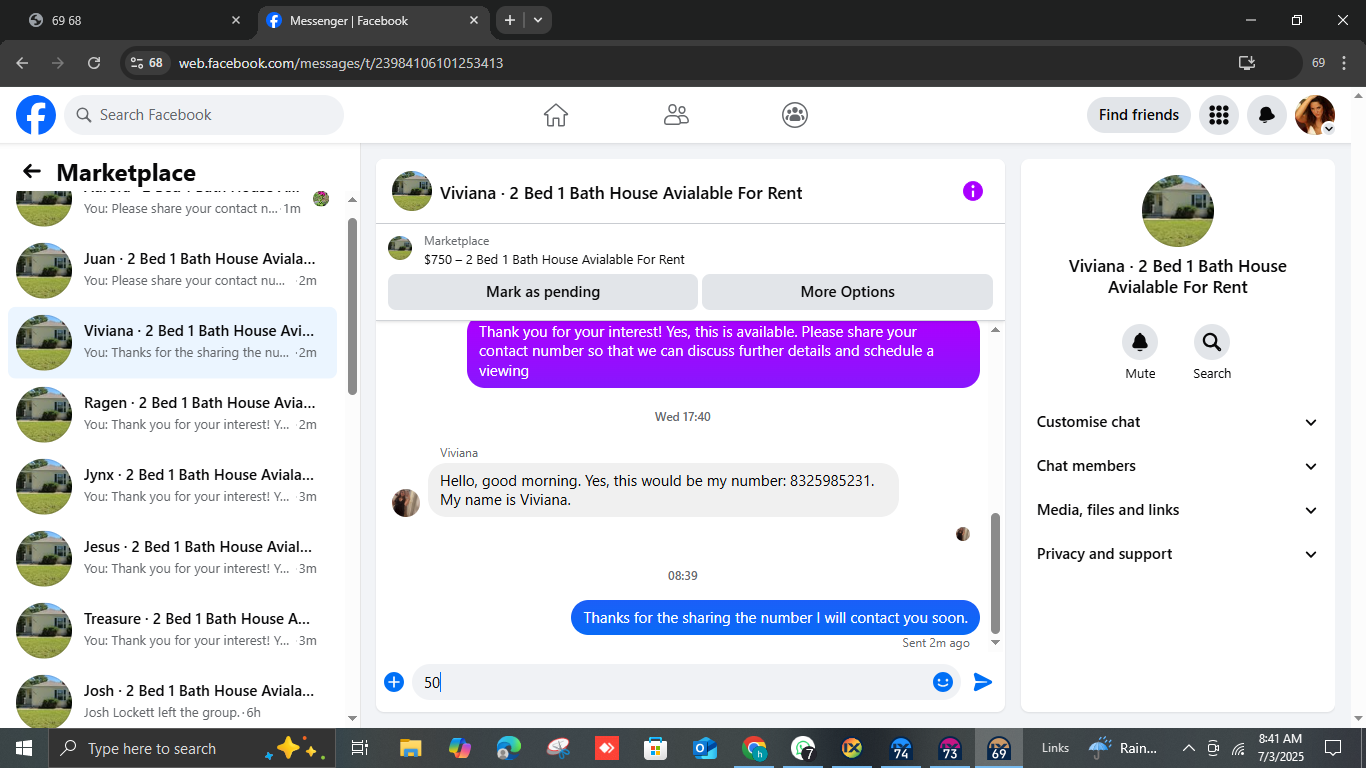Choose an emoji using the smiley icon
Screen dimensions: 1366x768
942,682
